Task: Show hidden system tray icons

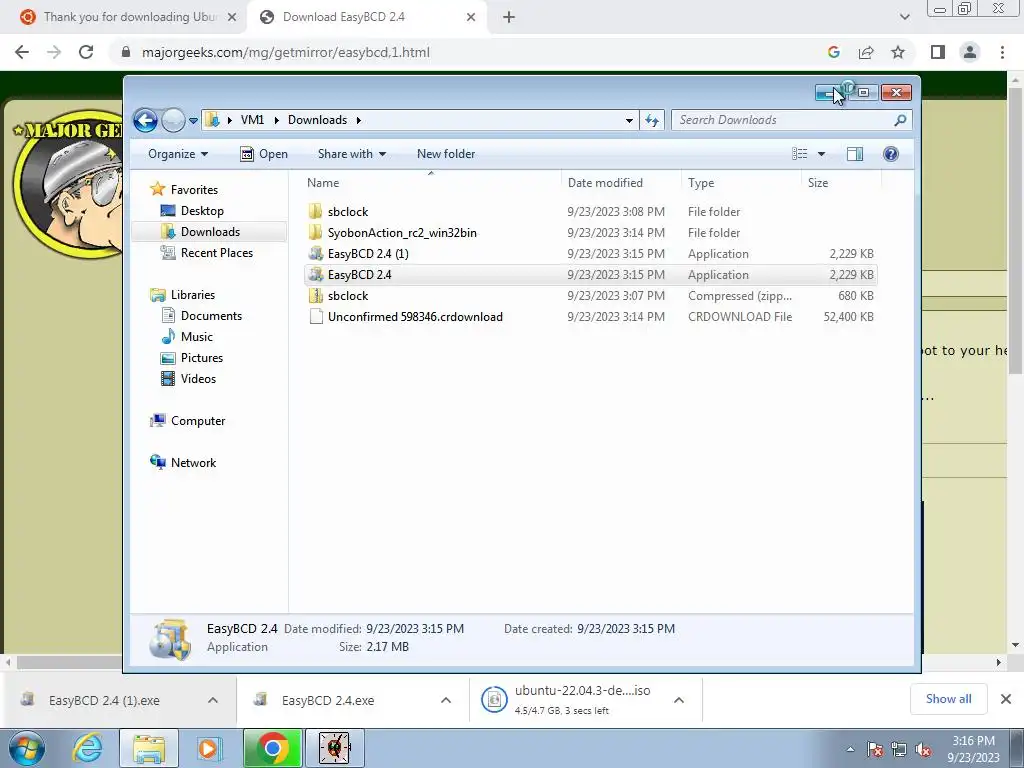Action: (850, 750)
